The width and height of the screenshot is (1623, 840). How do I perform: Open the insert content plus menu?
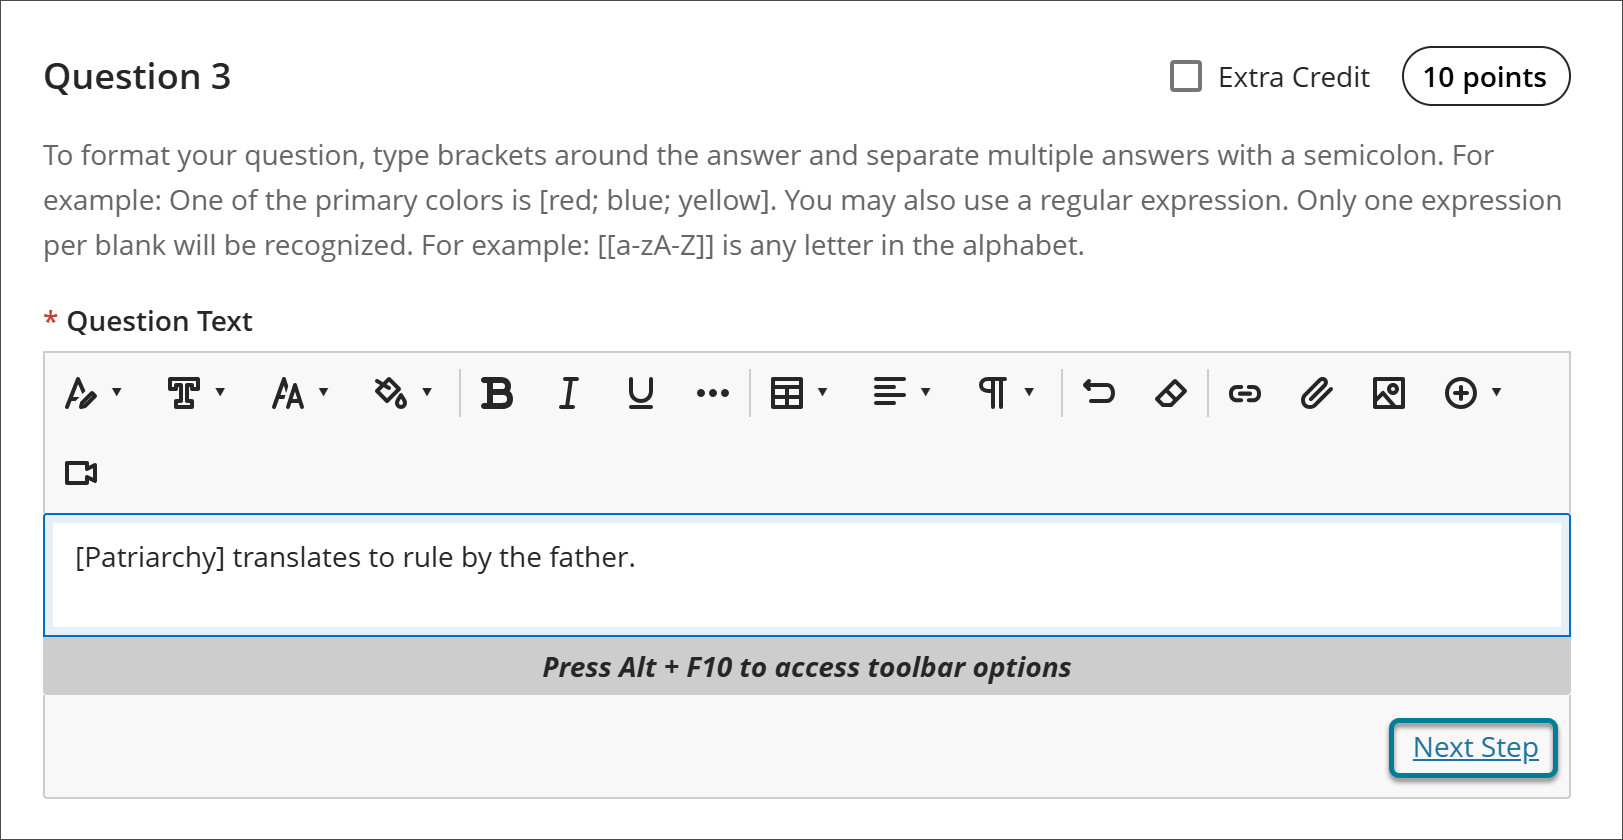[x=1473, y=393]
